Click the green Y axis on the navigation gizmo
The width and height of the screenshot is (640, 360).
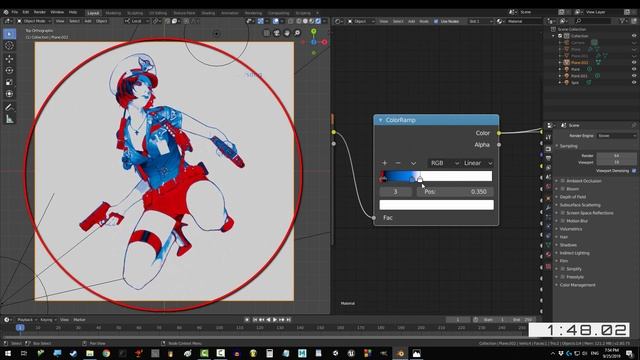pyautogui.click(x=313, y=31)
